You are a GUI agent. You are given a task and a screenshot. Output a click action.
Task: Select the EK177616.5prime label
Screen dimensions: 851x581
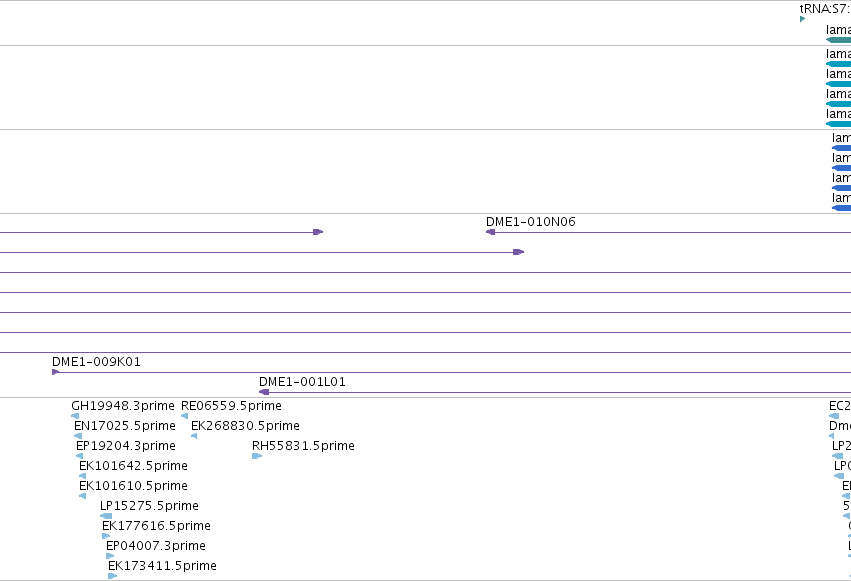pos(156,526)
